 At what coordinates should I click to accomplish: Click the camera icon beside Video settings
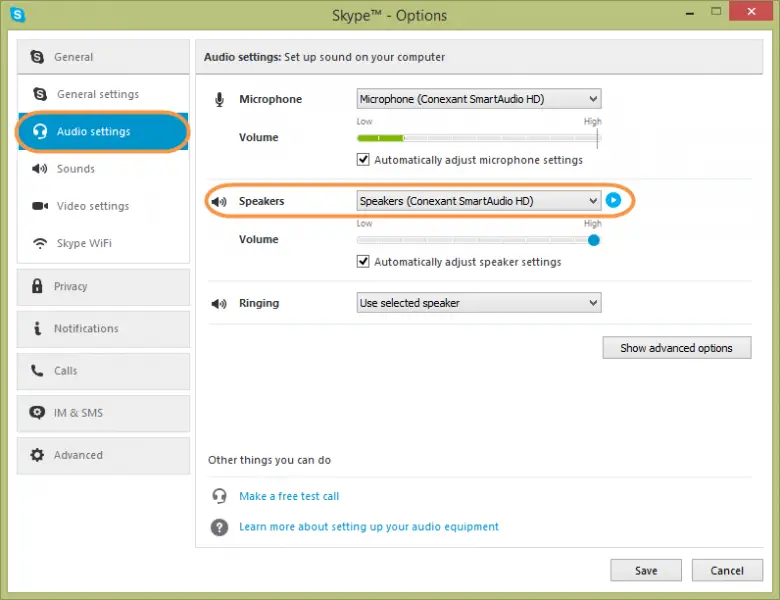pos(40,206)
